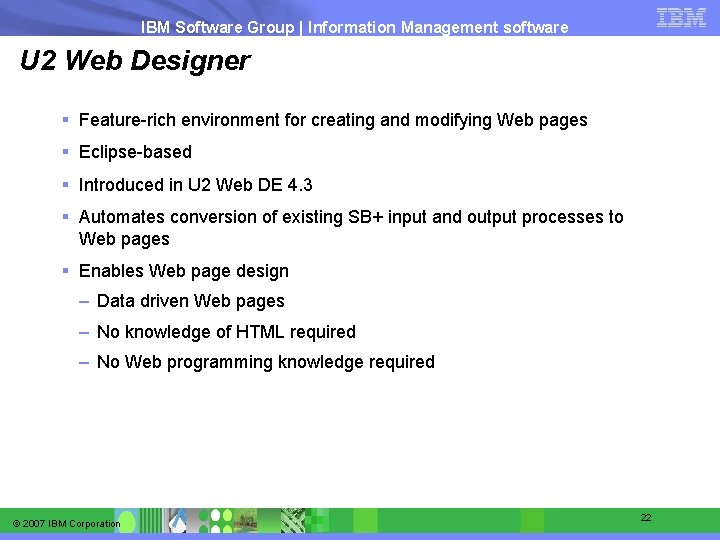The height and width of the screenshot is (540, 720).
Task: Click the IBM logo in header
Action: (681, 18)
